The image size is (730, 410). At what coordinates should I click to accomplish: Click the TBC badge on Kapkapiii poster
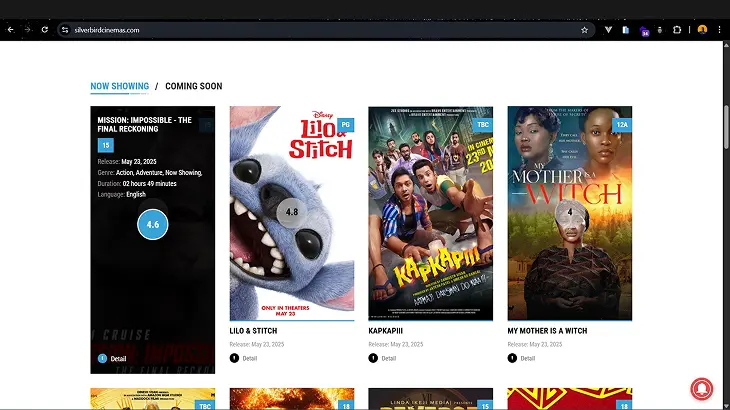(x=483, y=125)
